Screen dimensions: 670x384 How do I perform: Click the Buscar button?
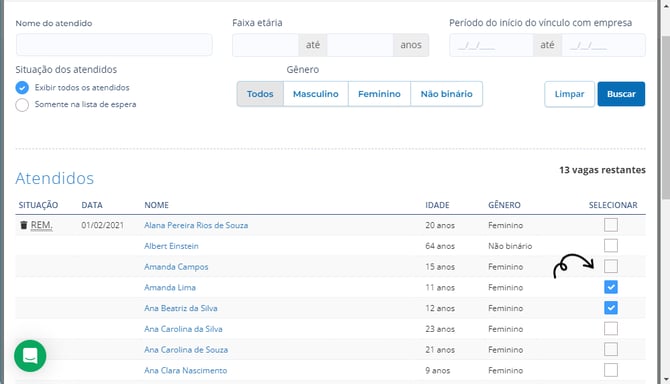point(621,94)
